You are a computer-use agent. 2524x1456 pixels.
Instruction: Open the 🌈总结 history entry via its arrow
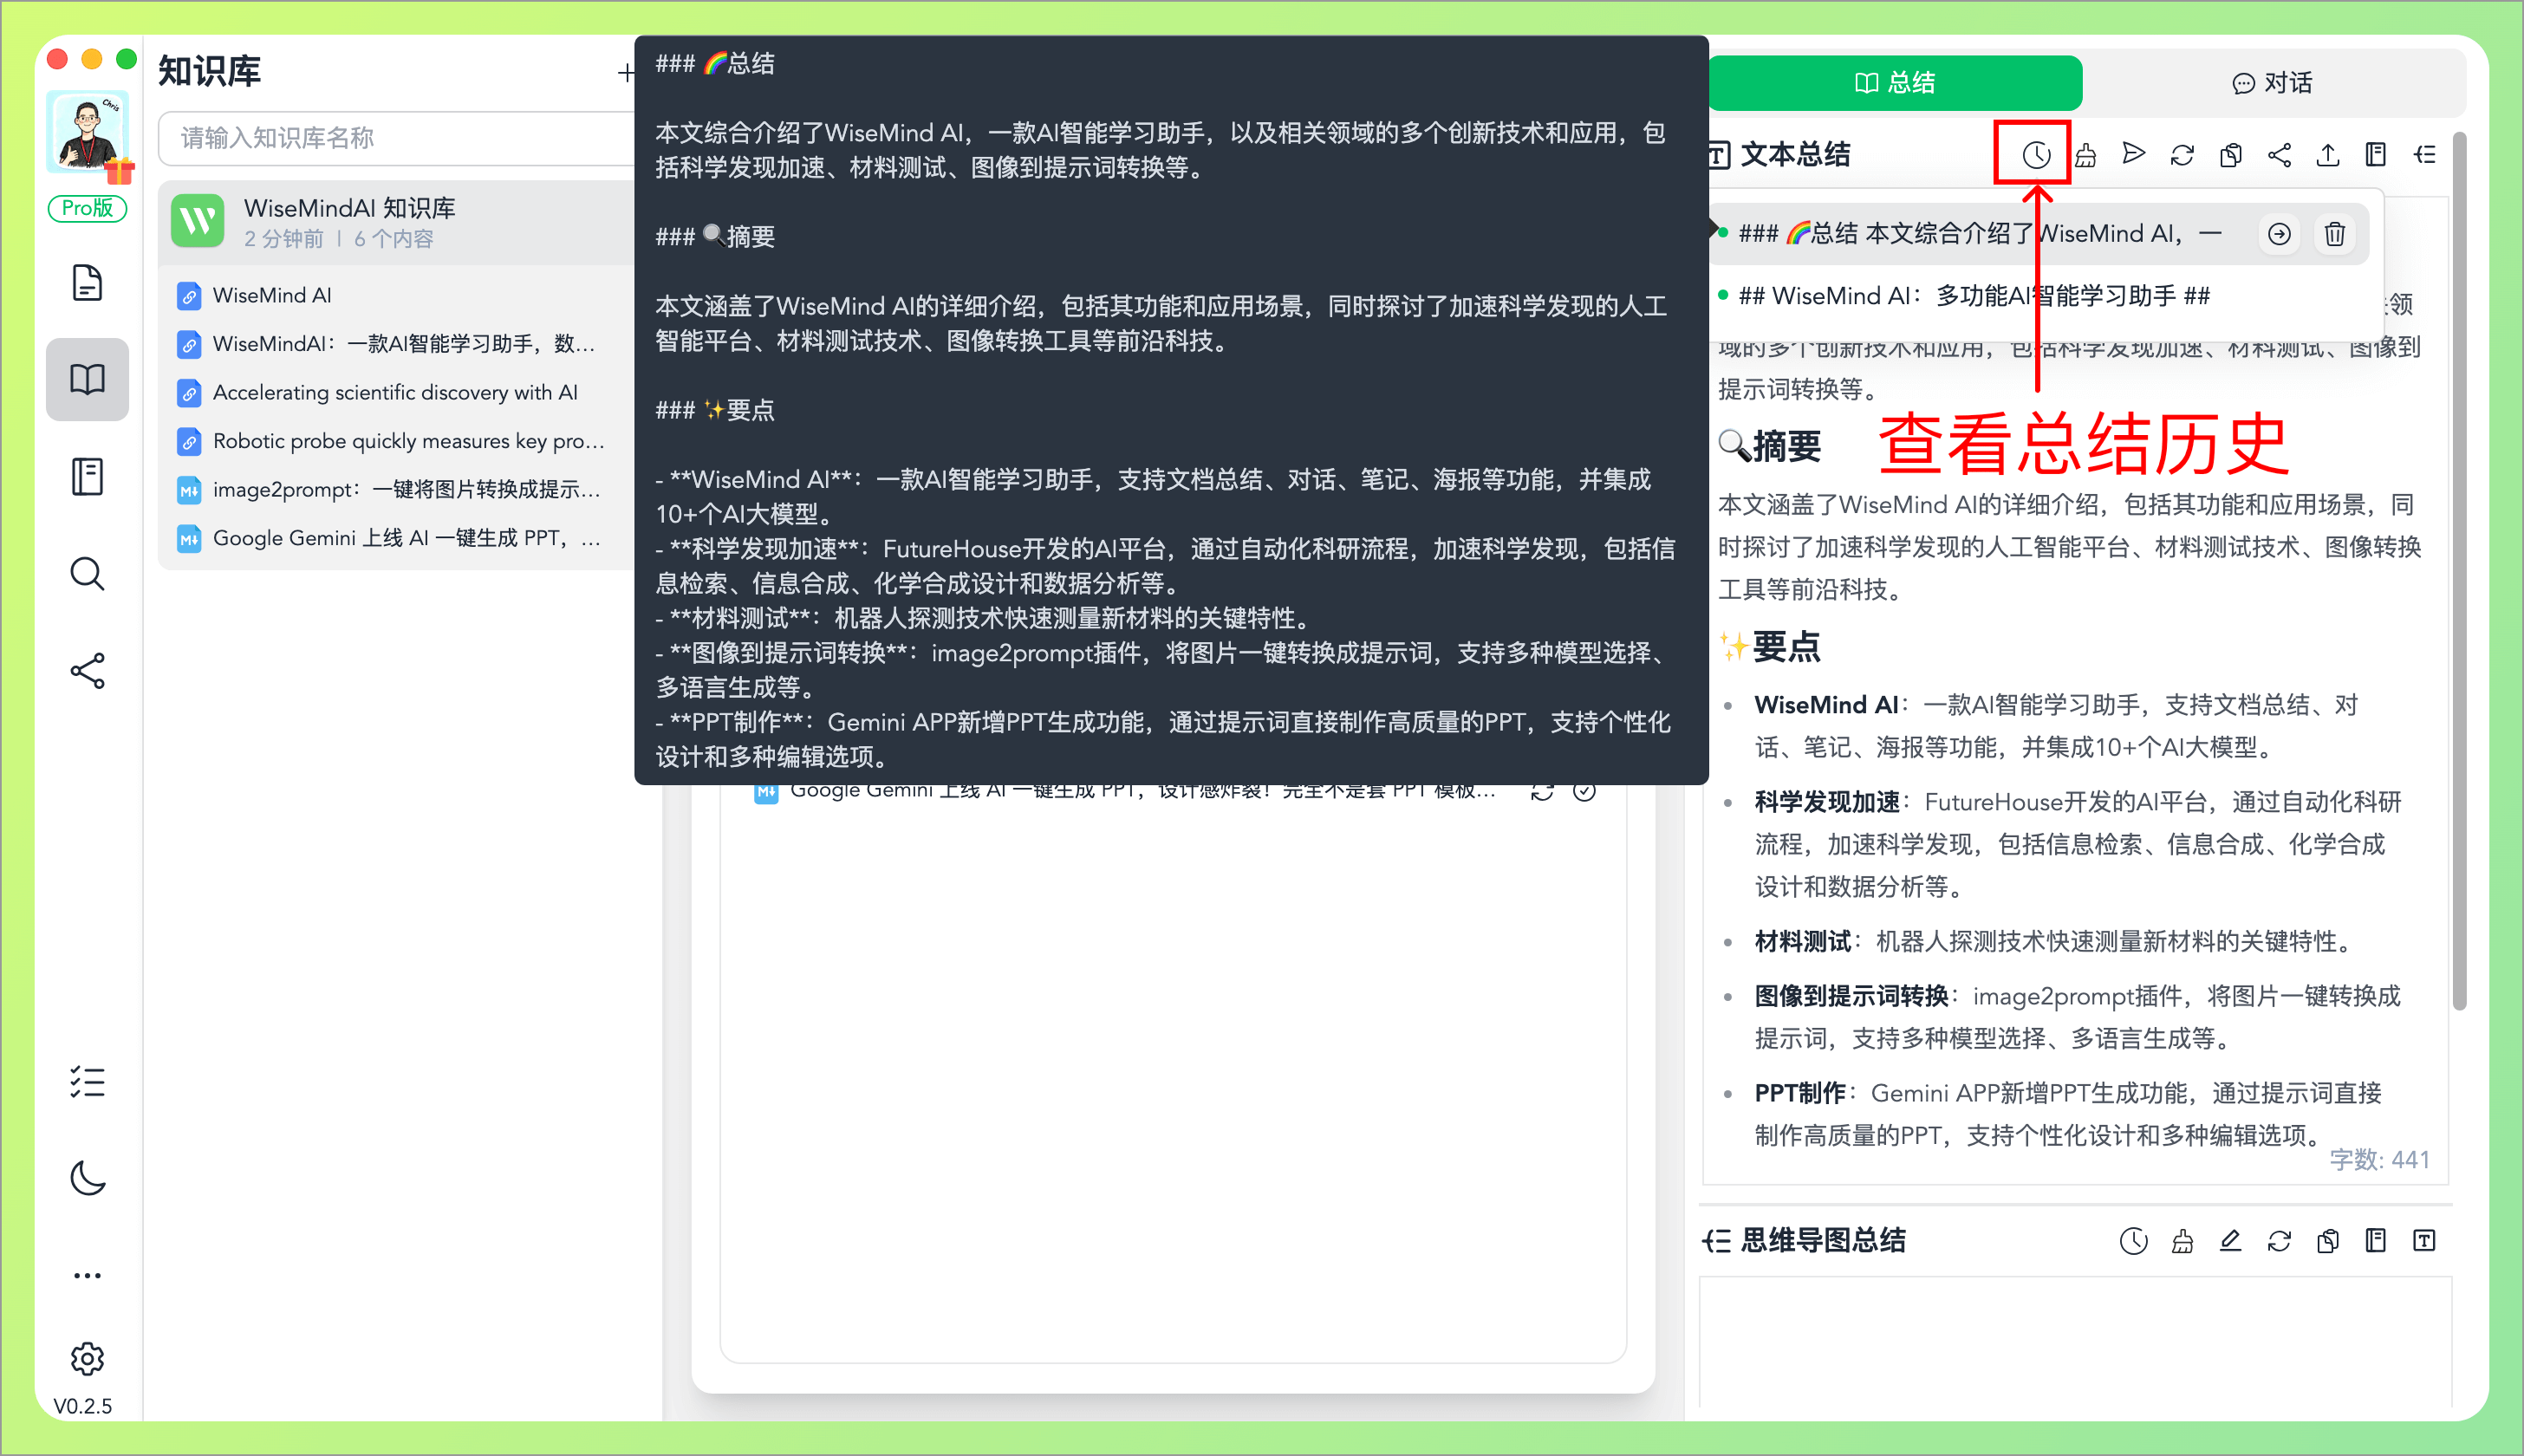pyautogui.click(x=2280, y=233)
